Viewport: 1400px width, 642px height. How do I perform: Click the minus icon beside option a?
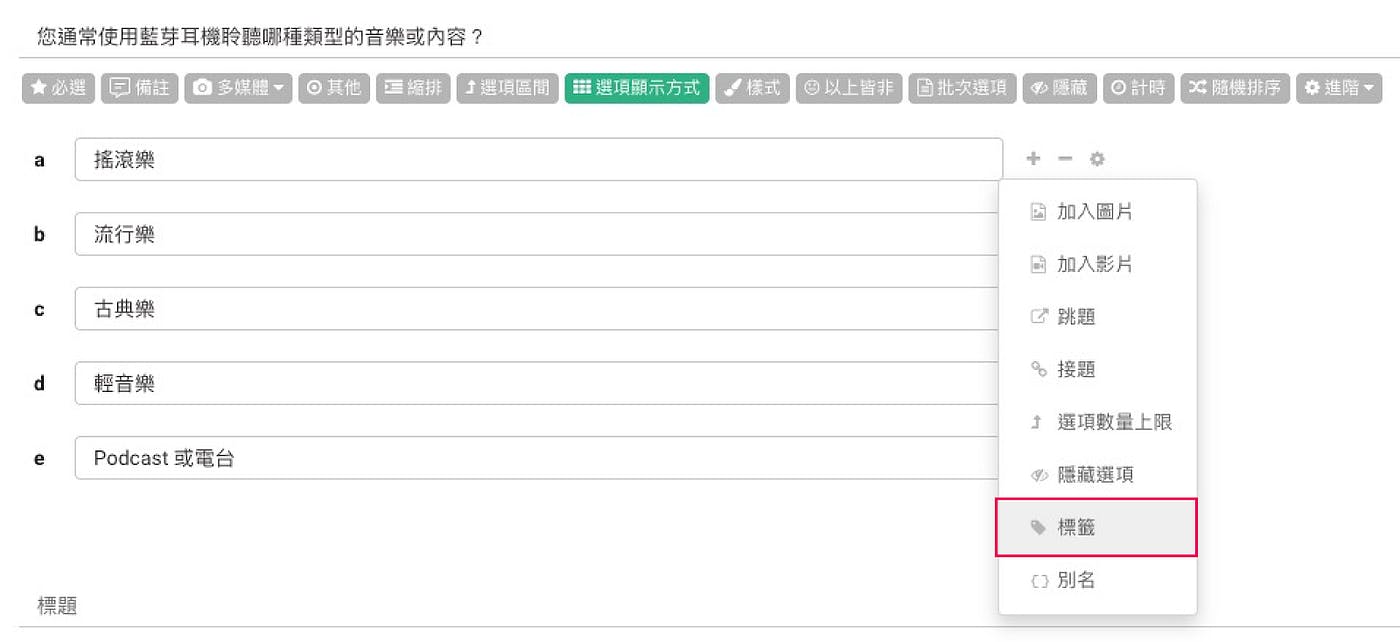[1065, 159]
